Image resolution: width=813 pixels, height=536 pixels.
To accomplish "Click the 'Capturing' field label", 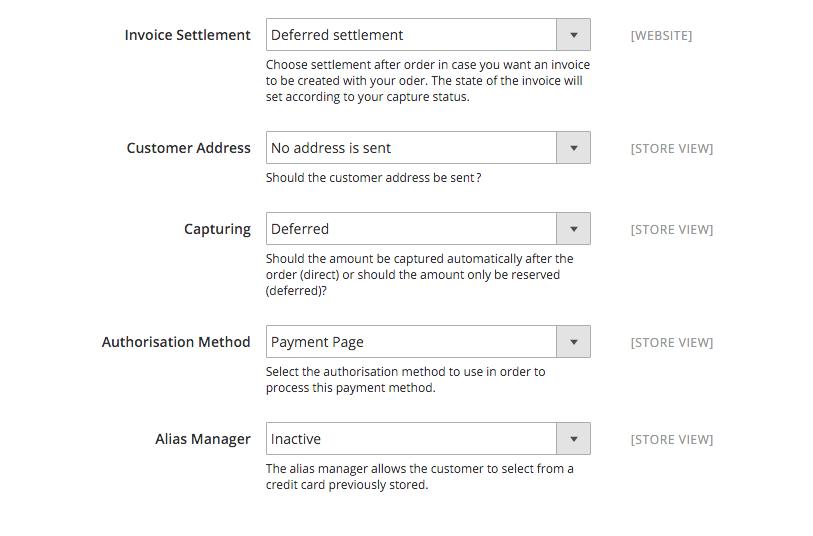I will [x=217, y=229].
